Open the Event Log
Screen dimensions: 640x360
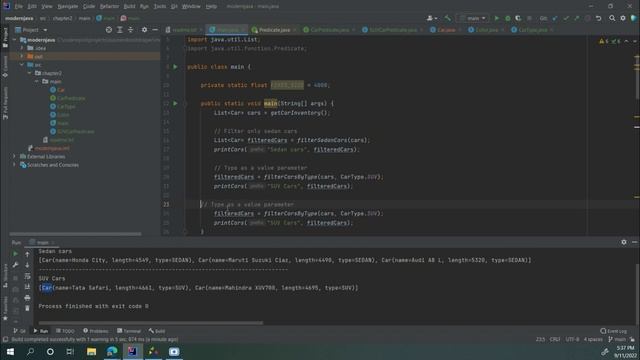click(x=614, y=331)
